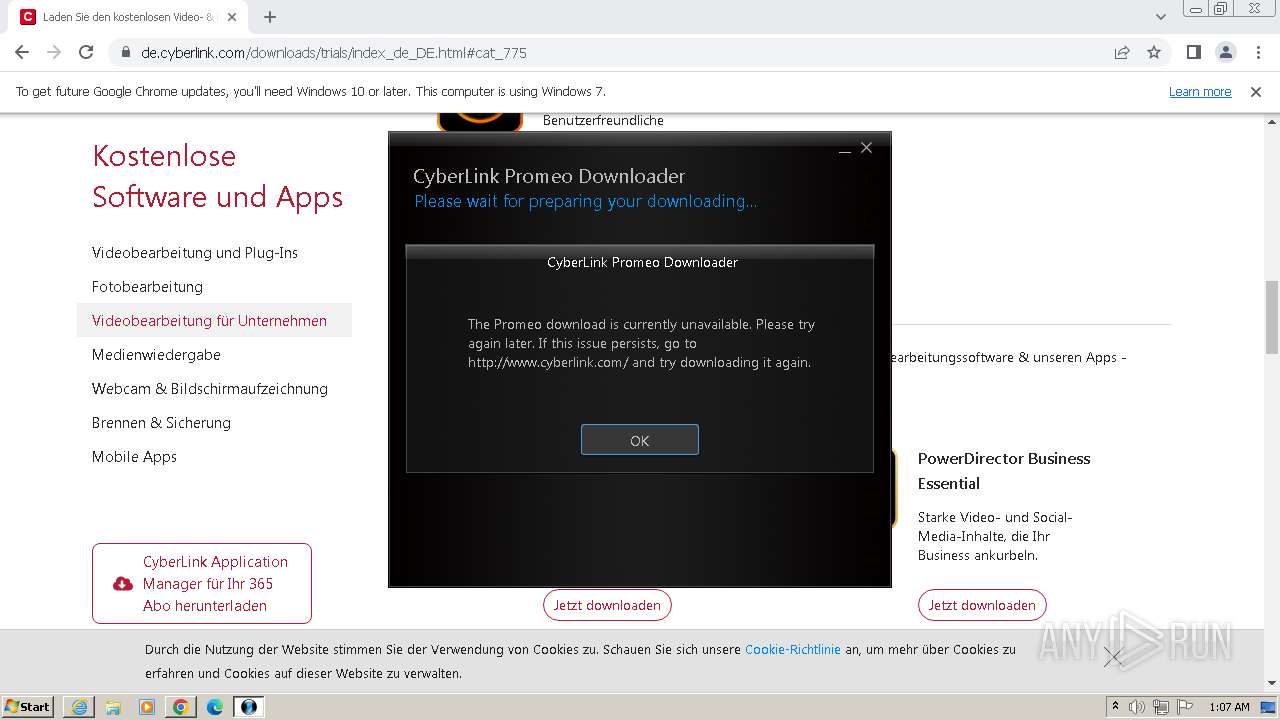Image resolution: width=1280 pixels, height=720 pixels.
Task: Click the PowerDirector Business Essential title
Action: click(x=1004, y=471)
